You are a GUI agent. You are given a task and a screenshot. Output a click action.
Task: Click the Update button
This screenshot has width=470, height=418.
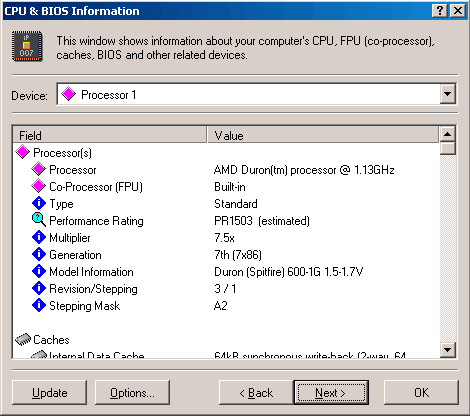pos(49,393)
